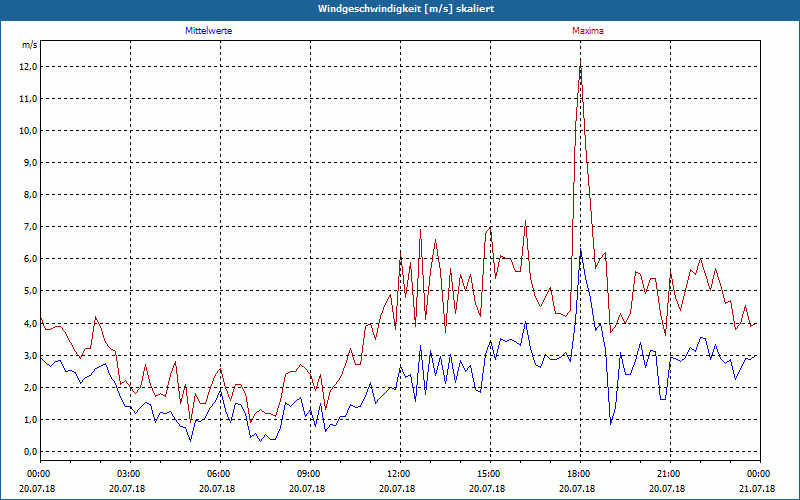The image size is (800, 500).
Task: Select the '6,0' y-axis value
Action: 30,259
